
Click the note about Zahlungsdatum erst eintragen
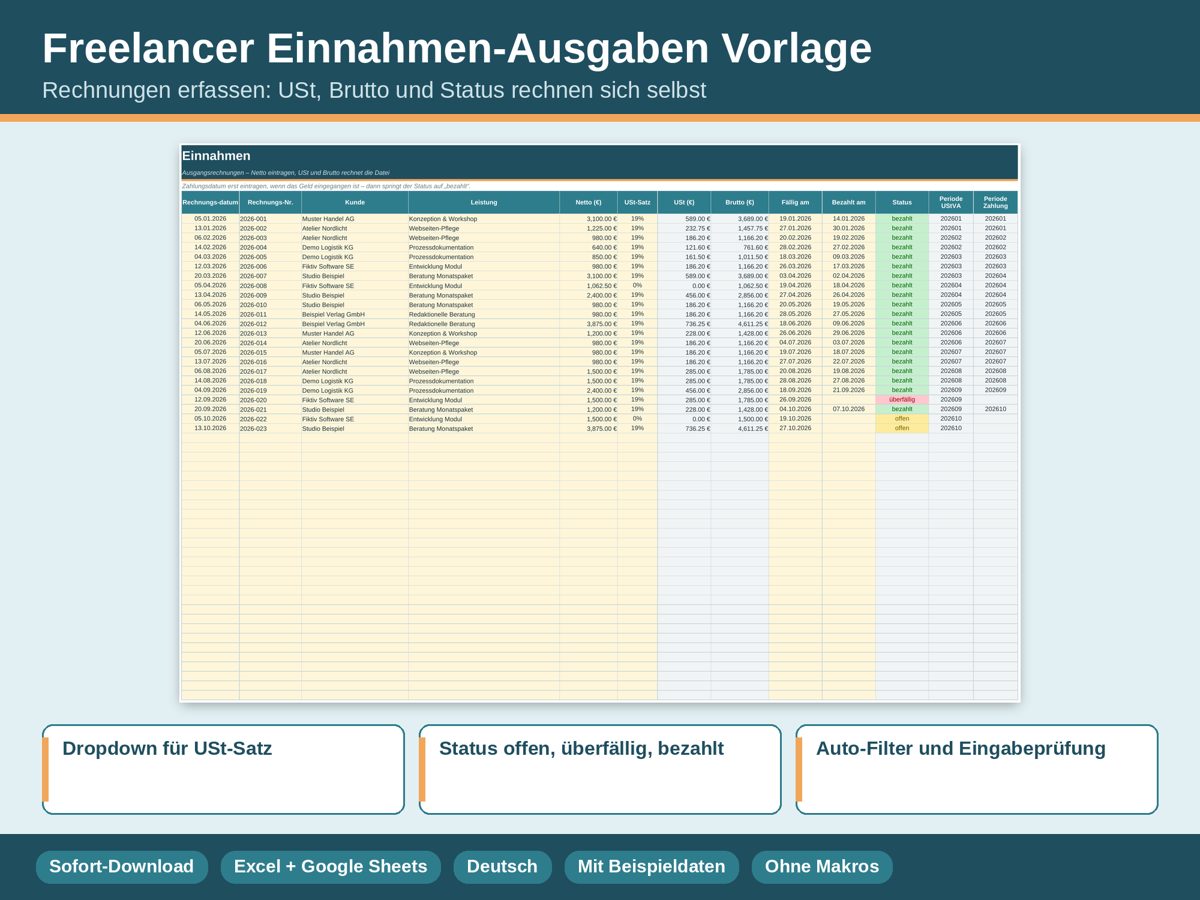pos(326,186)
